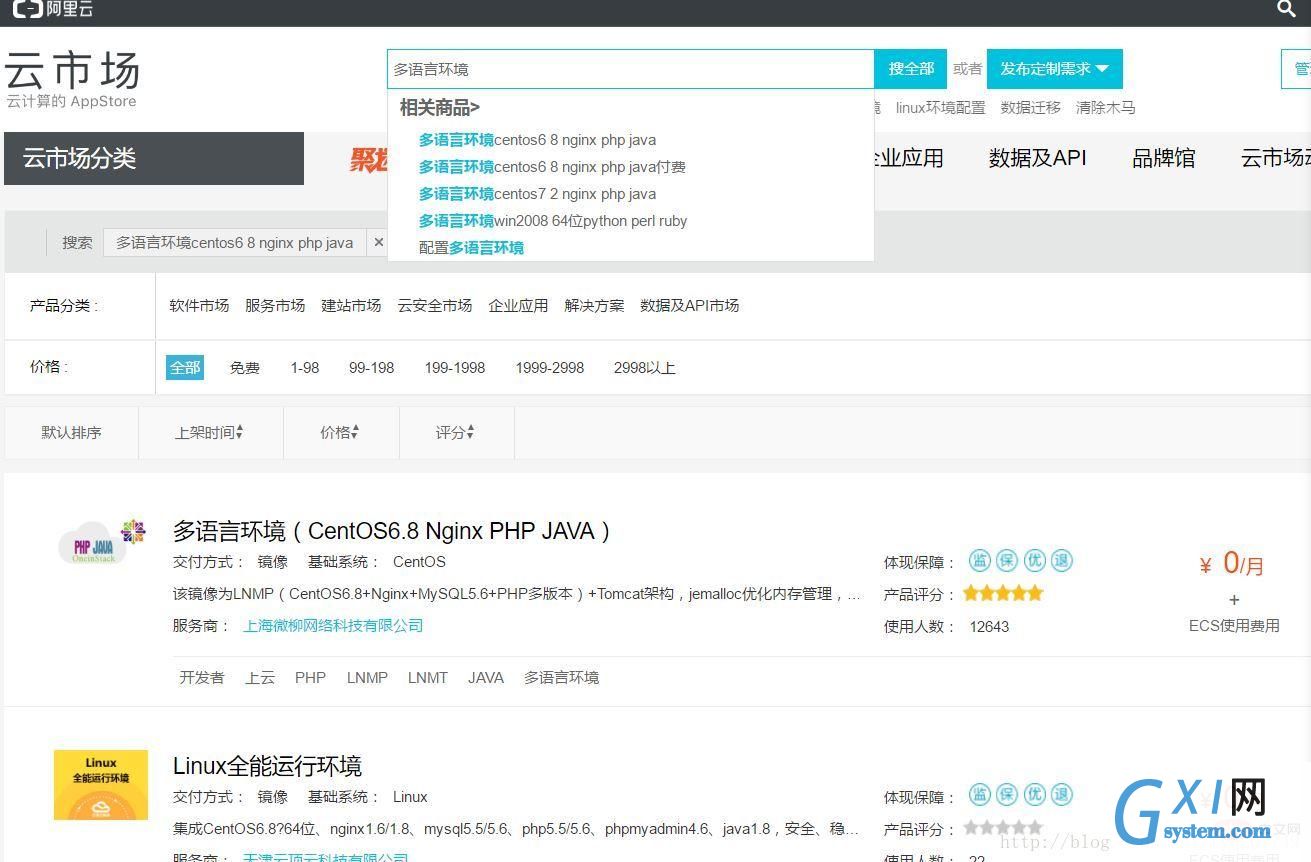Image resolution: width=1311 pixels, height=862 pixels.
Task: Click the Aliyun logo in the top bar
Action: click(x=53, y=9)
